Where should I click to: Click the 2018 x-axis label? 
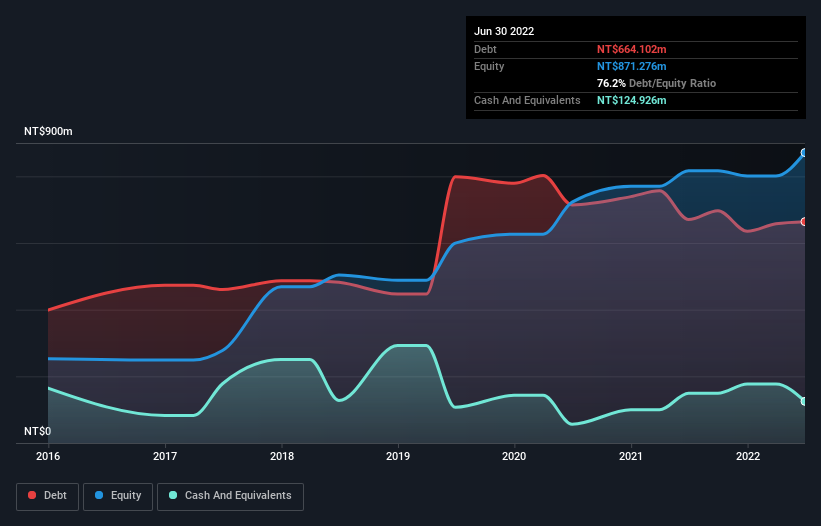click(x=282, y=456)
